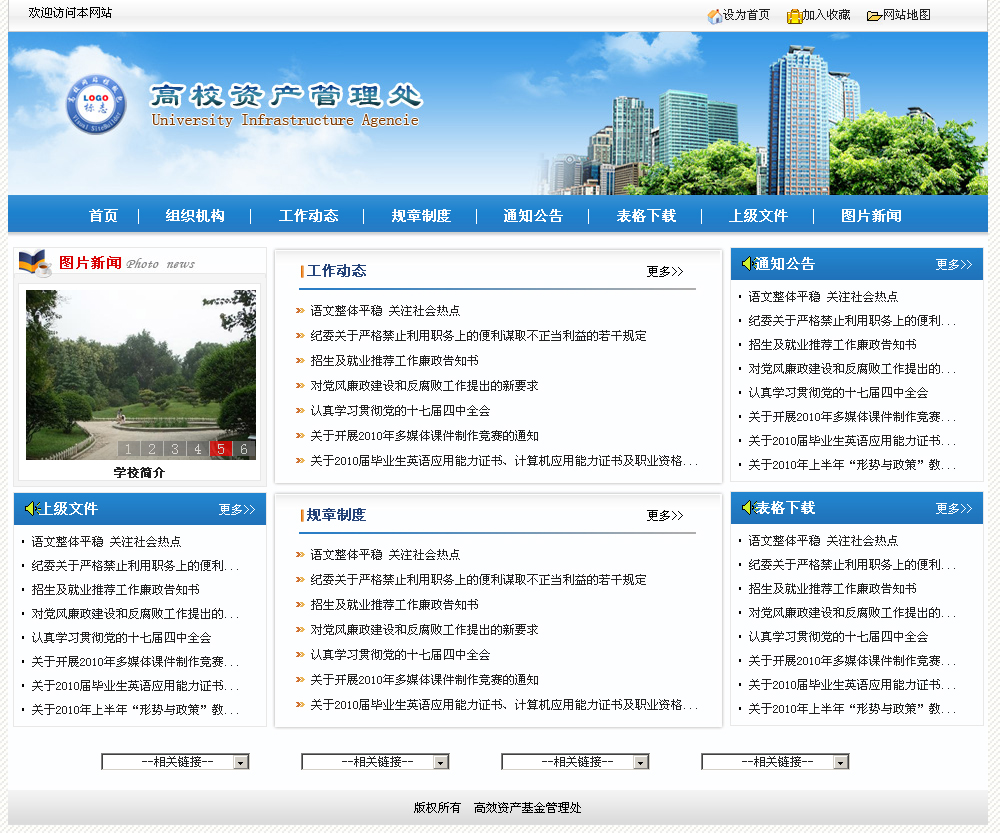
Task: Click 更多>> in the 规章制度 panel
Action: coord(664,516)
